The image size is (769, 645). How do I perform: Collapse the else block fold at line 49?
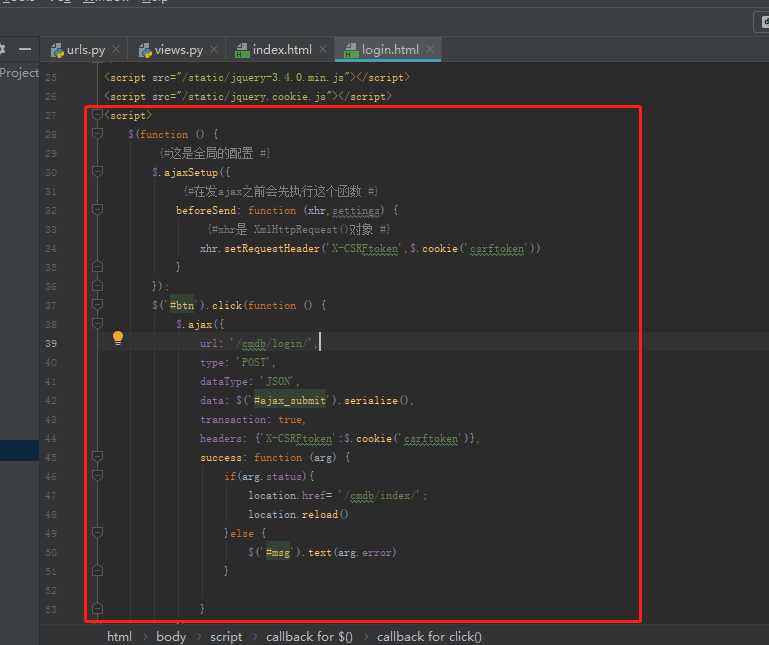[x=97, y=533]
